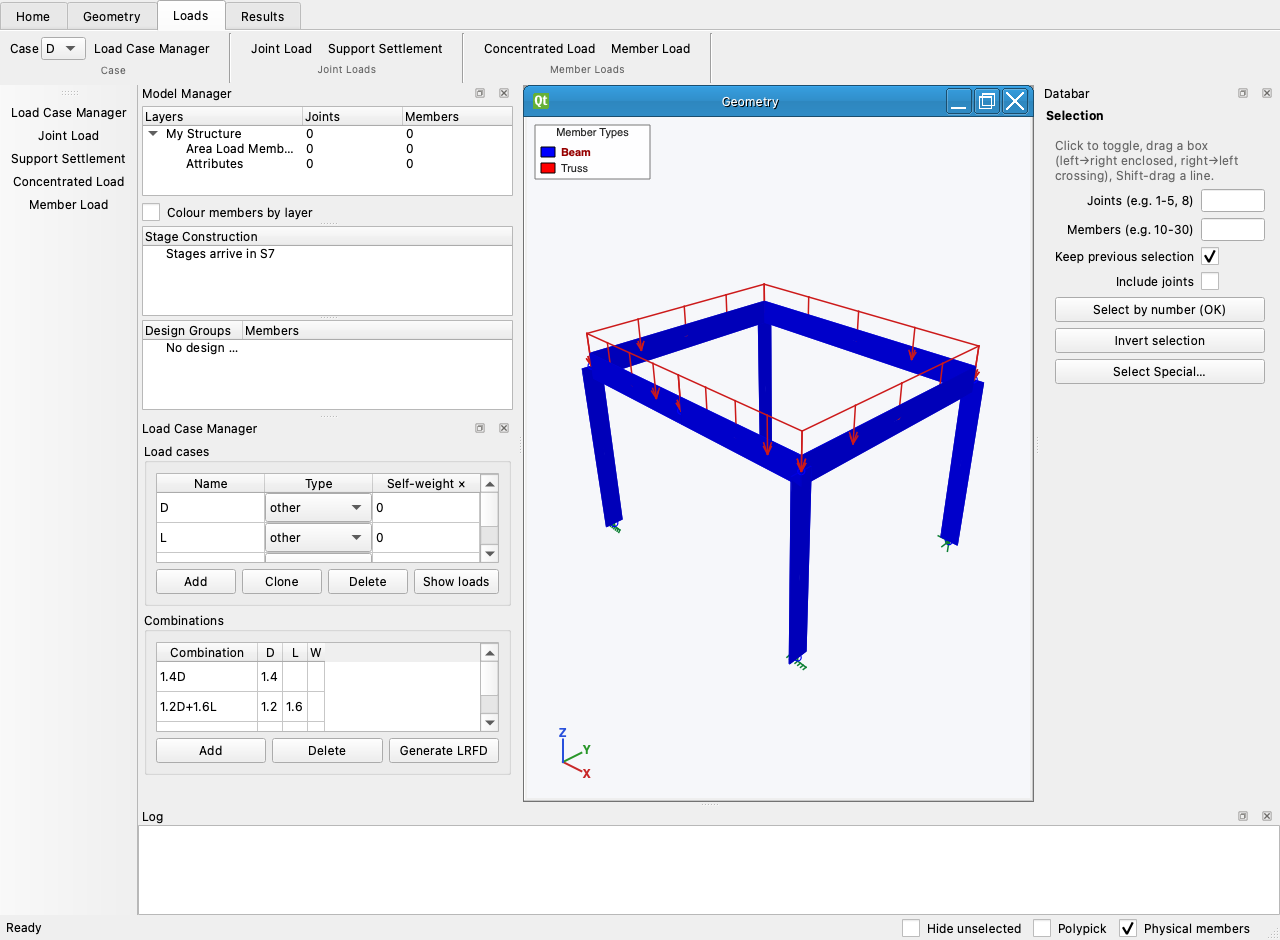Close the Databar panel
Viewport: 1280px width, 940px height.
point(1267,93)
